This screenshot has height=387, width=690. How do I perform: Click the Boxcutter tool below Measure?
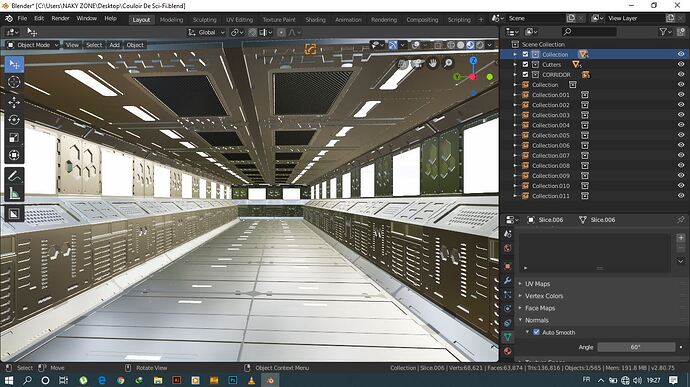(x=14, y=214)
